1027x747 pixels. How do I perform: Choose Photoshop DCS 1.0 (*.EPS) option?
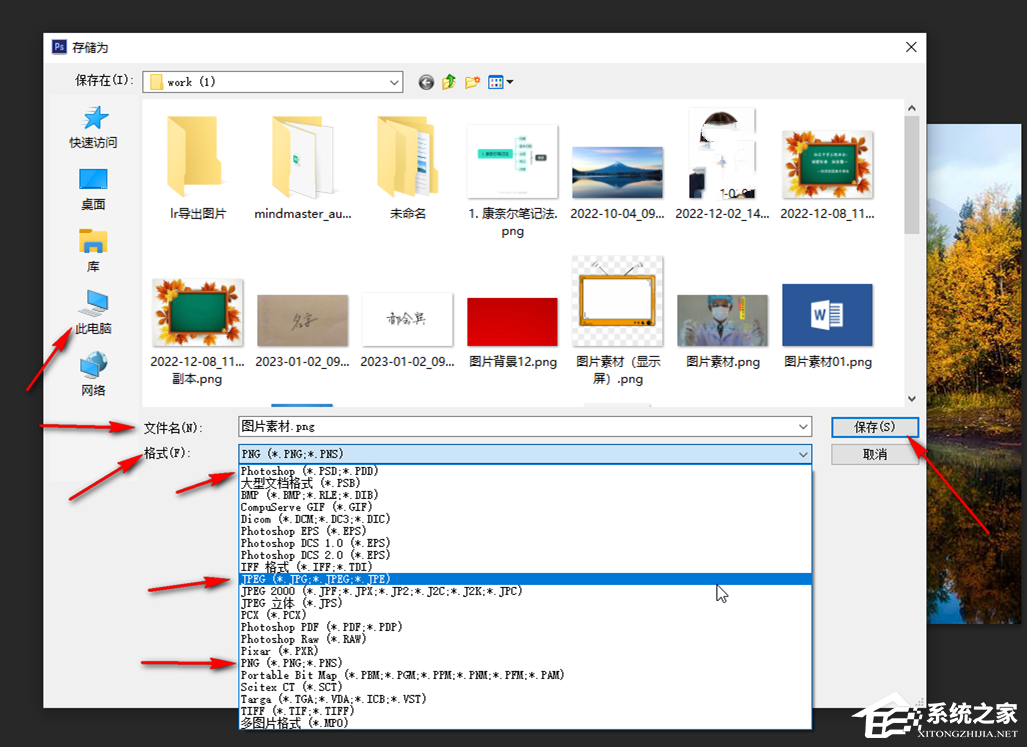pyautogui.click(x=525, y=543)
